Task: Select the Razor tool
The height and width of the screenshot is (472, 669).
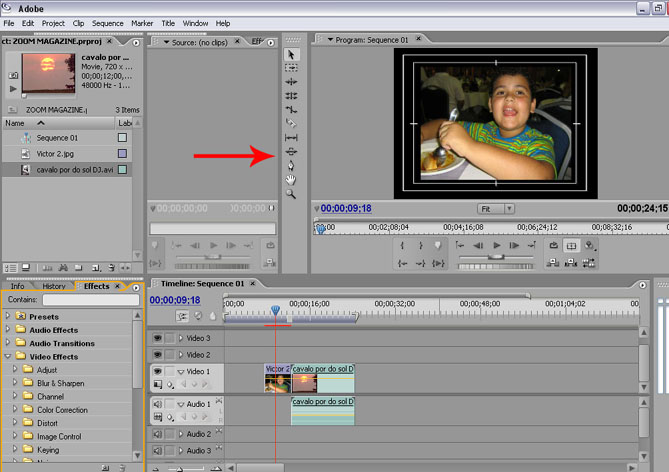Action: (291, 123)
